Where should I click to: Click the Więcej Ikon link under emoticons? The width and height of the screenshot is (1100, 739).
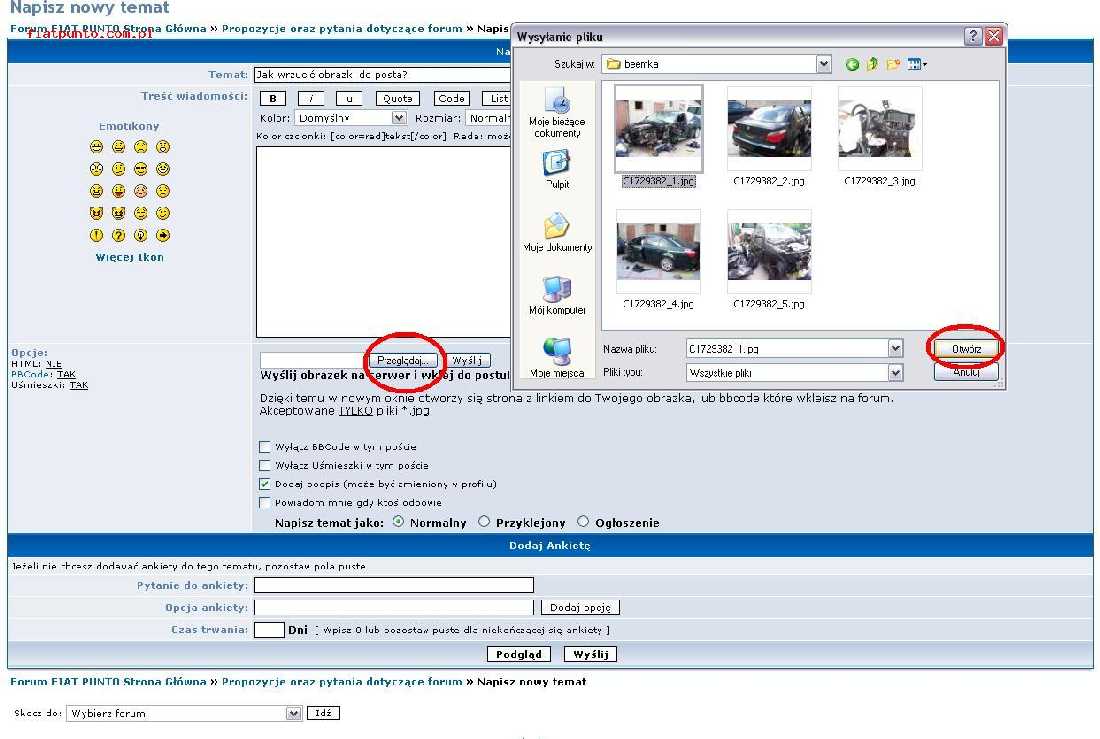pyautogui.click(x=129, y=257)
